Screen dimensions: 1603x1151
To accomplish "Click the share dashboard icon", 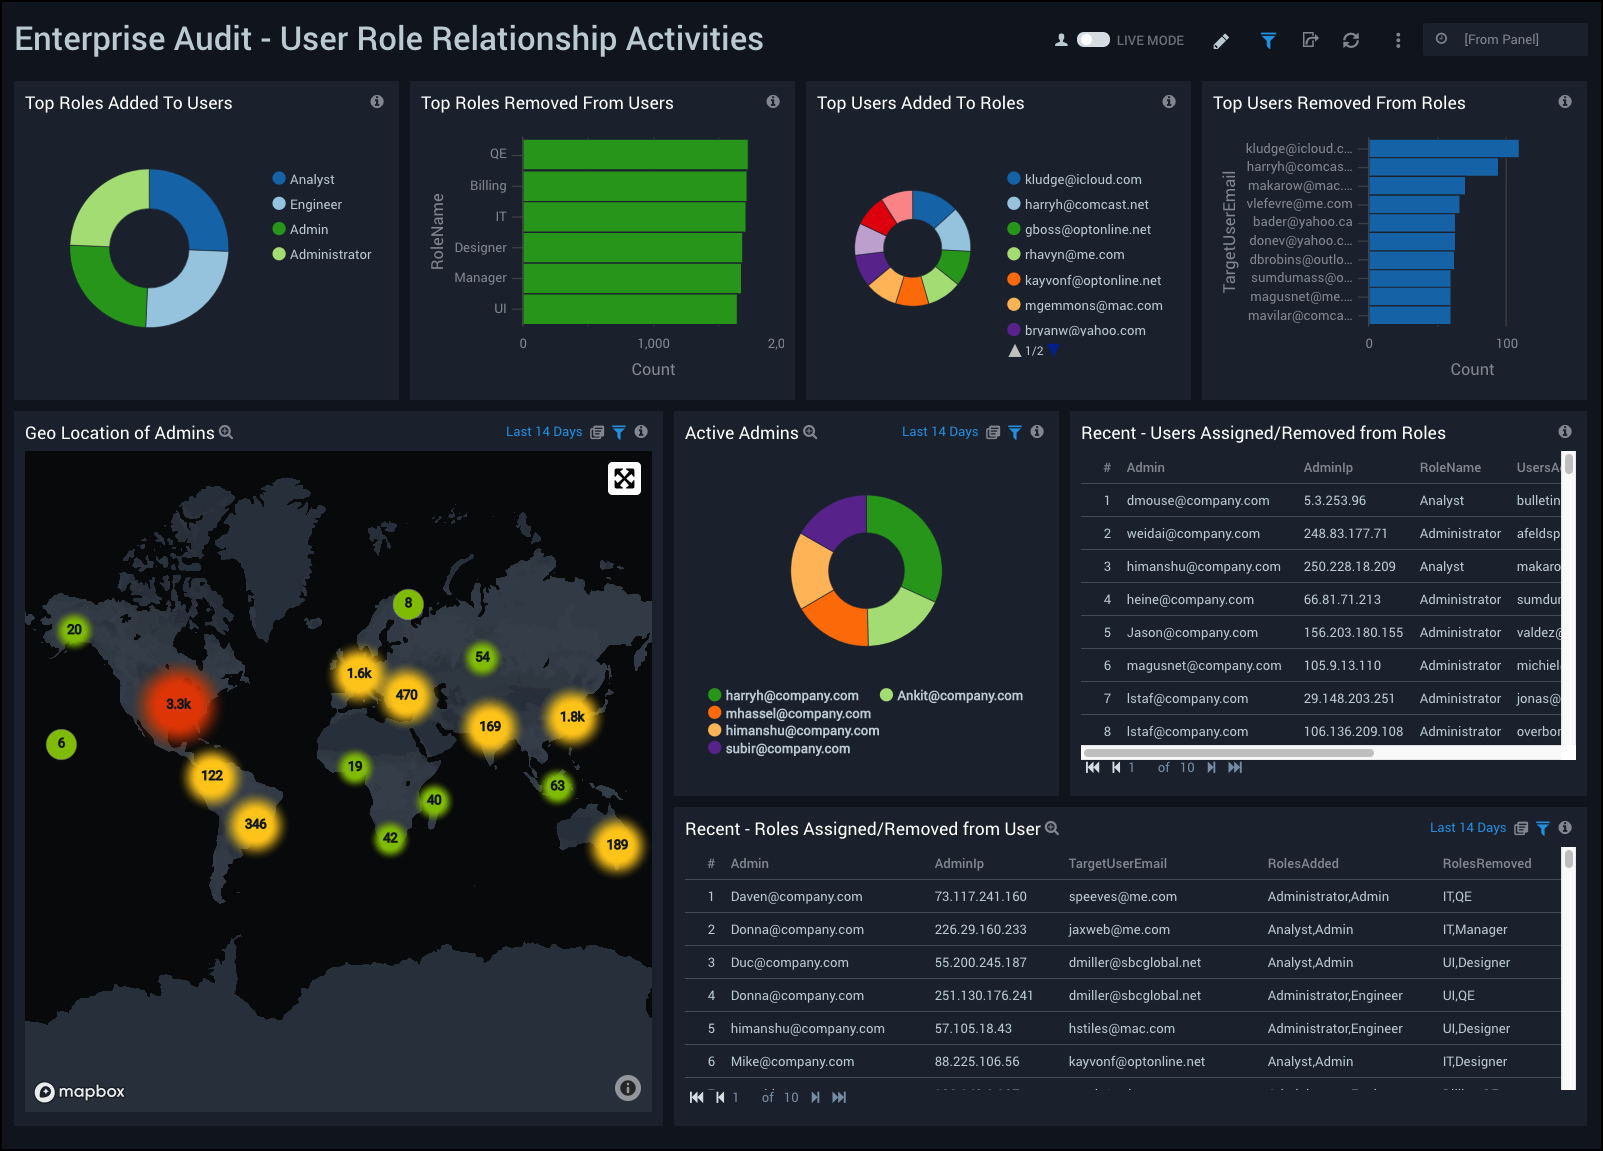I will [x=1310, y=41].
